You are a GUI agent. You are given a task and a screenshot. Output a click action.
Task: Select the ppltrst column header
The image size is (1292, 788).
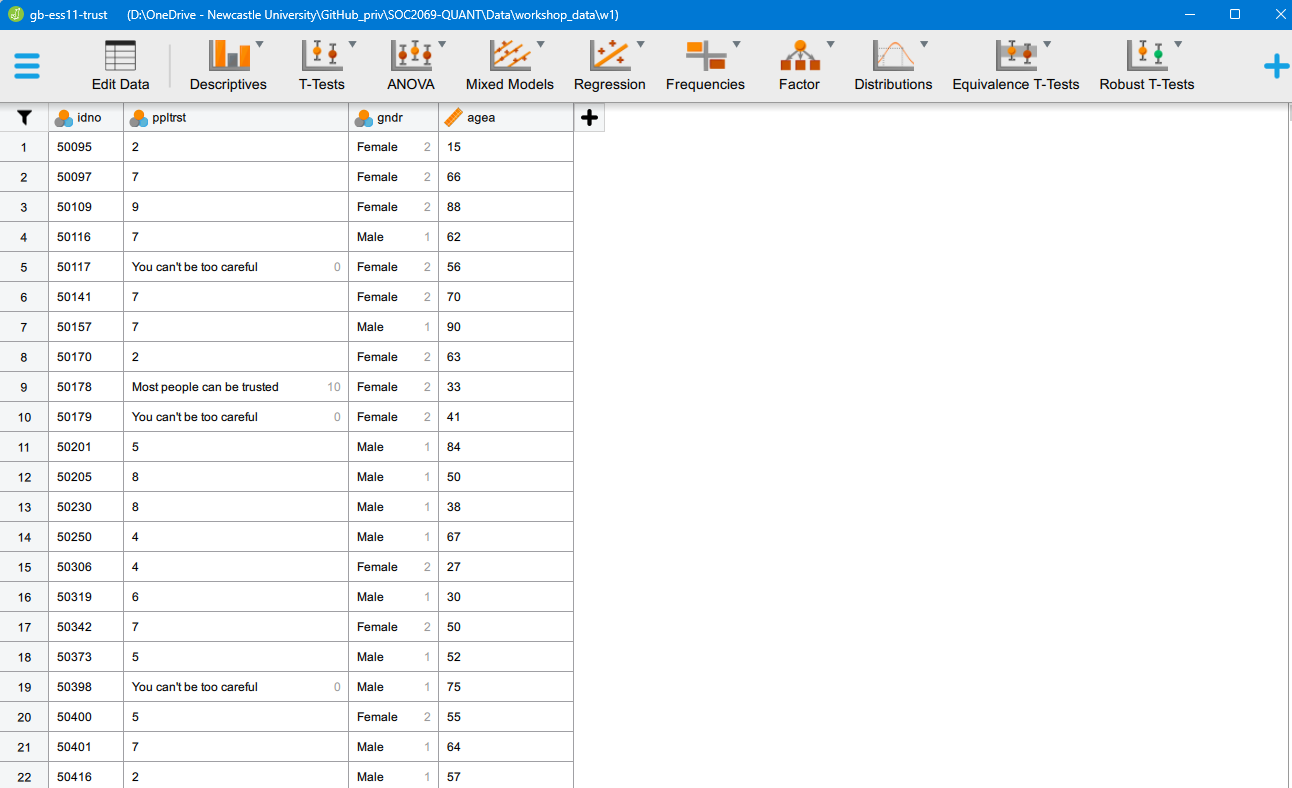click(236, 118)
